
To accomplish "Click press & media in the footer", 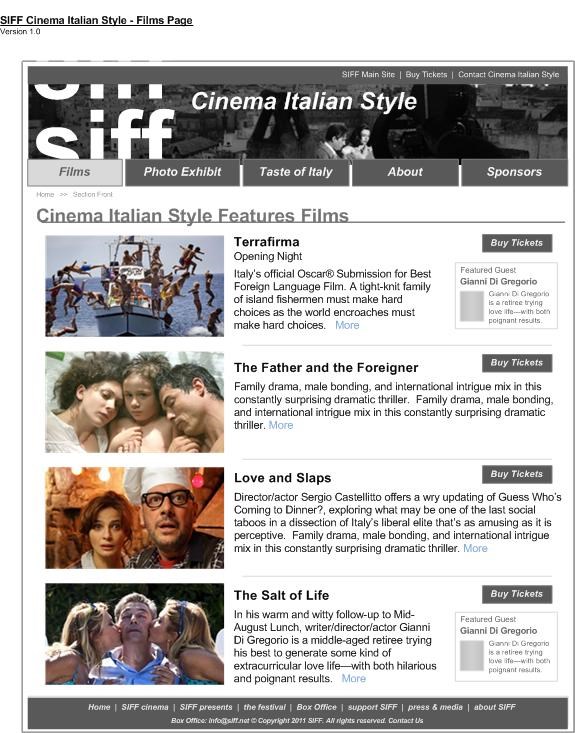I will (435, 707).
